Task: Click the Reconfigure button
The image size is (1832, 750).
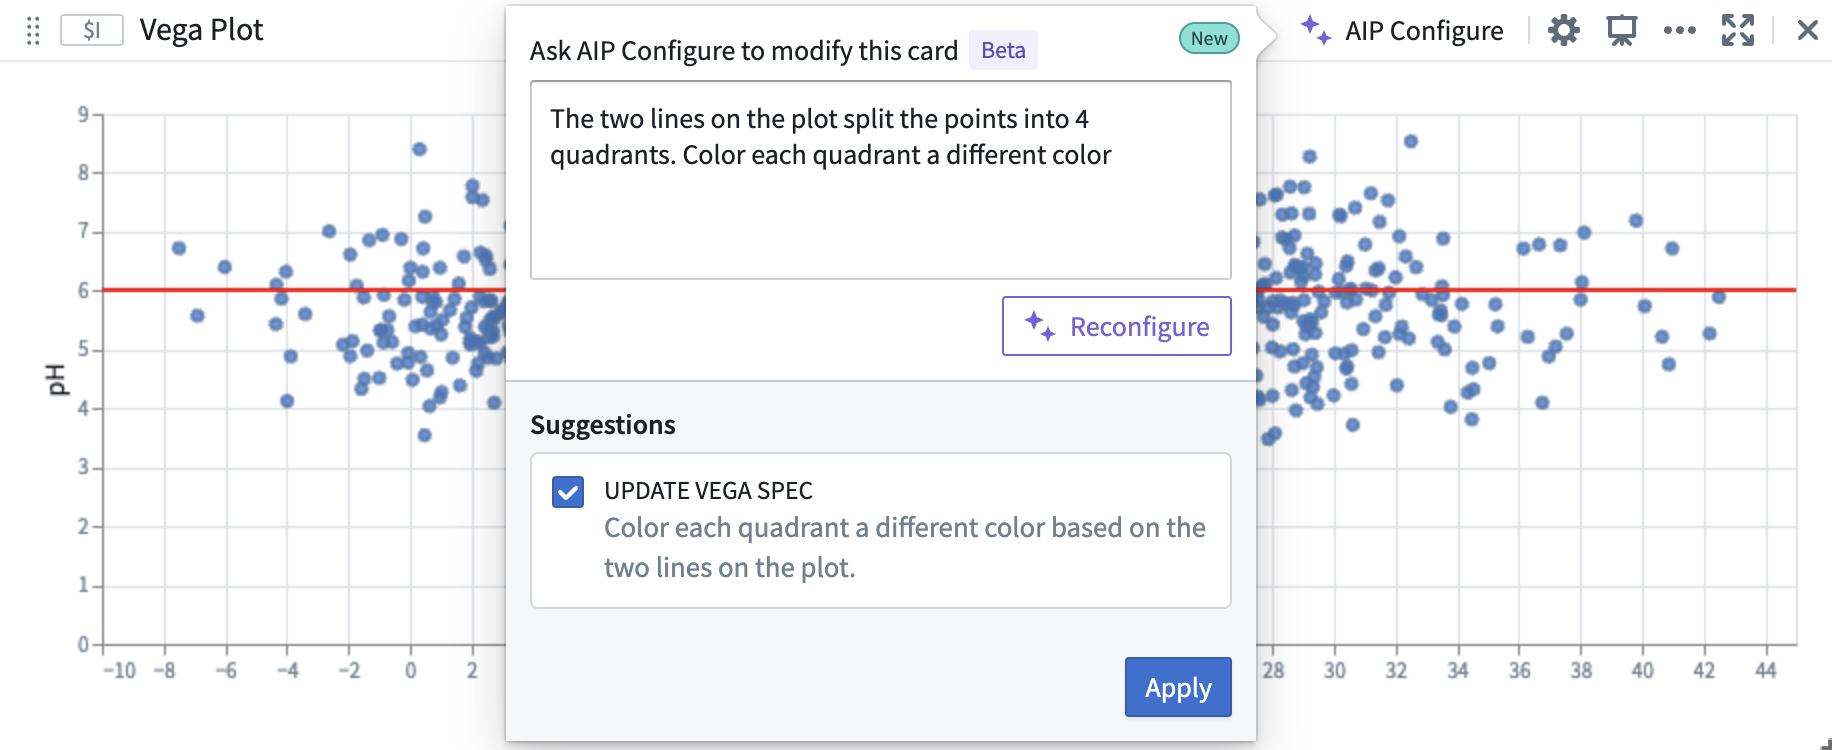Action: [x=1117, y=326]
